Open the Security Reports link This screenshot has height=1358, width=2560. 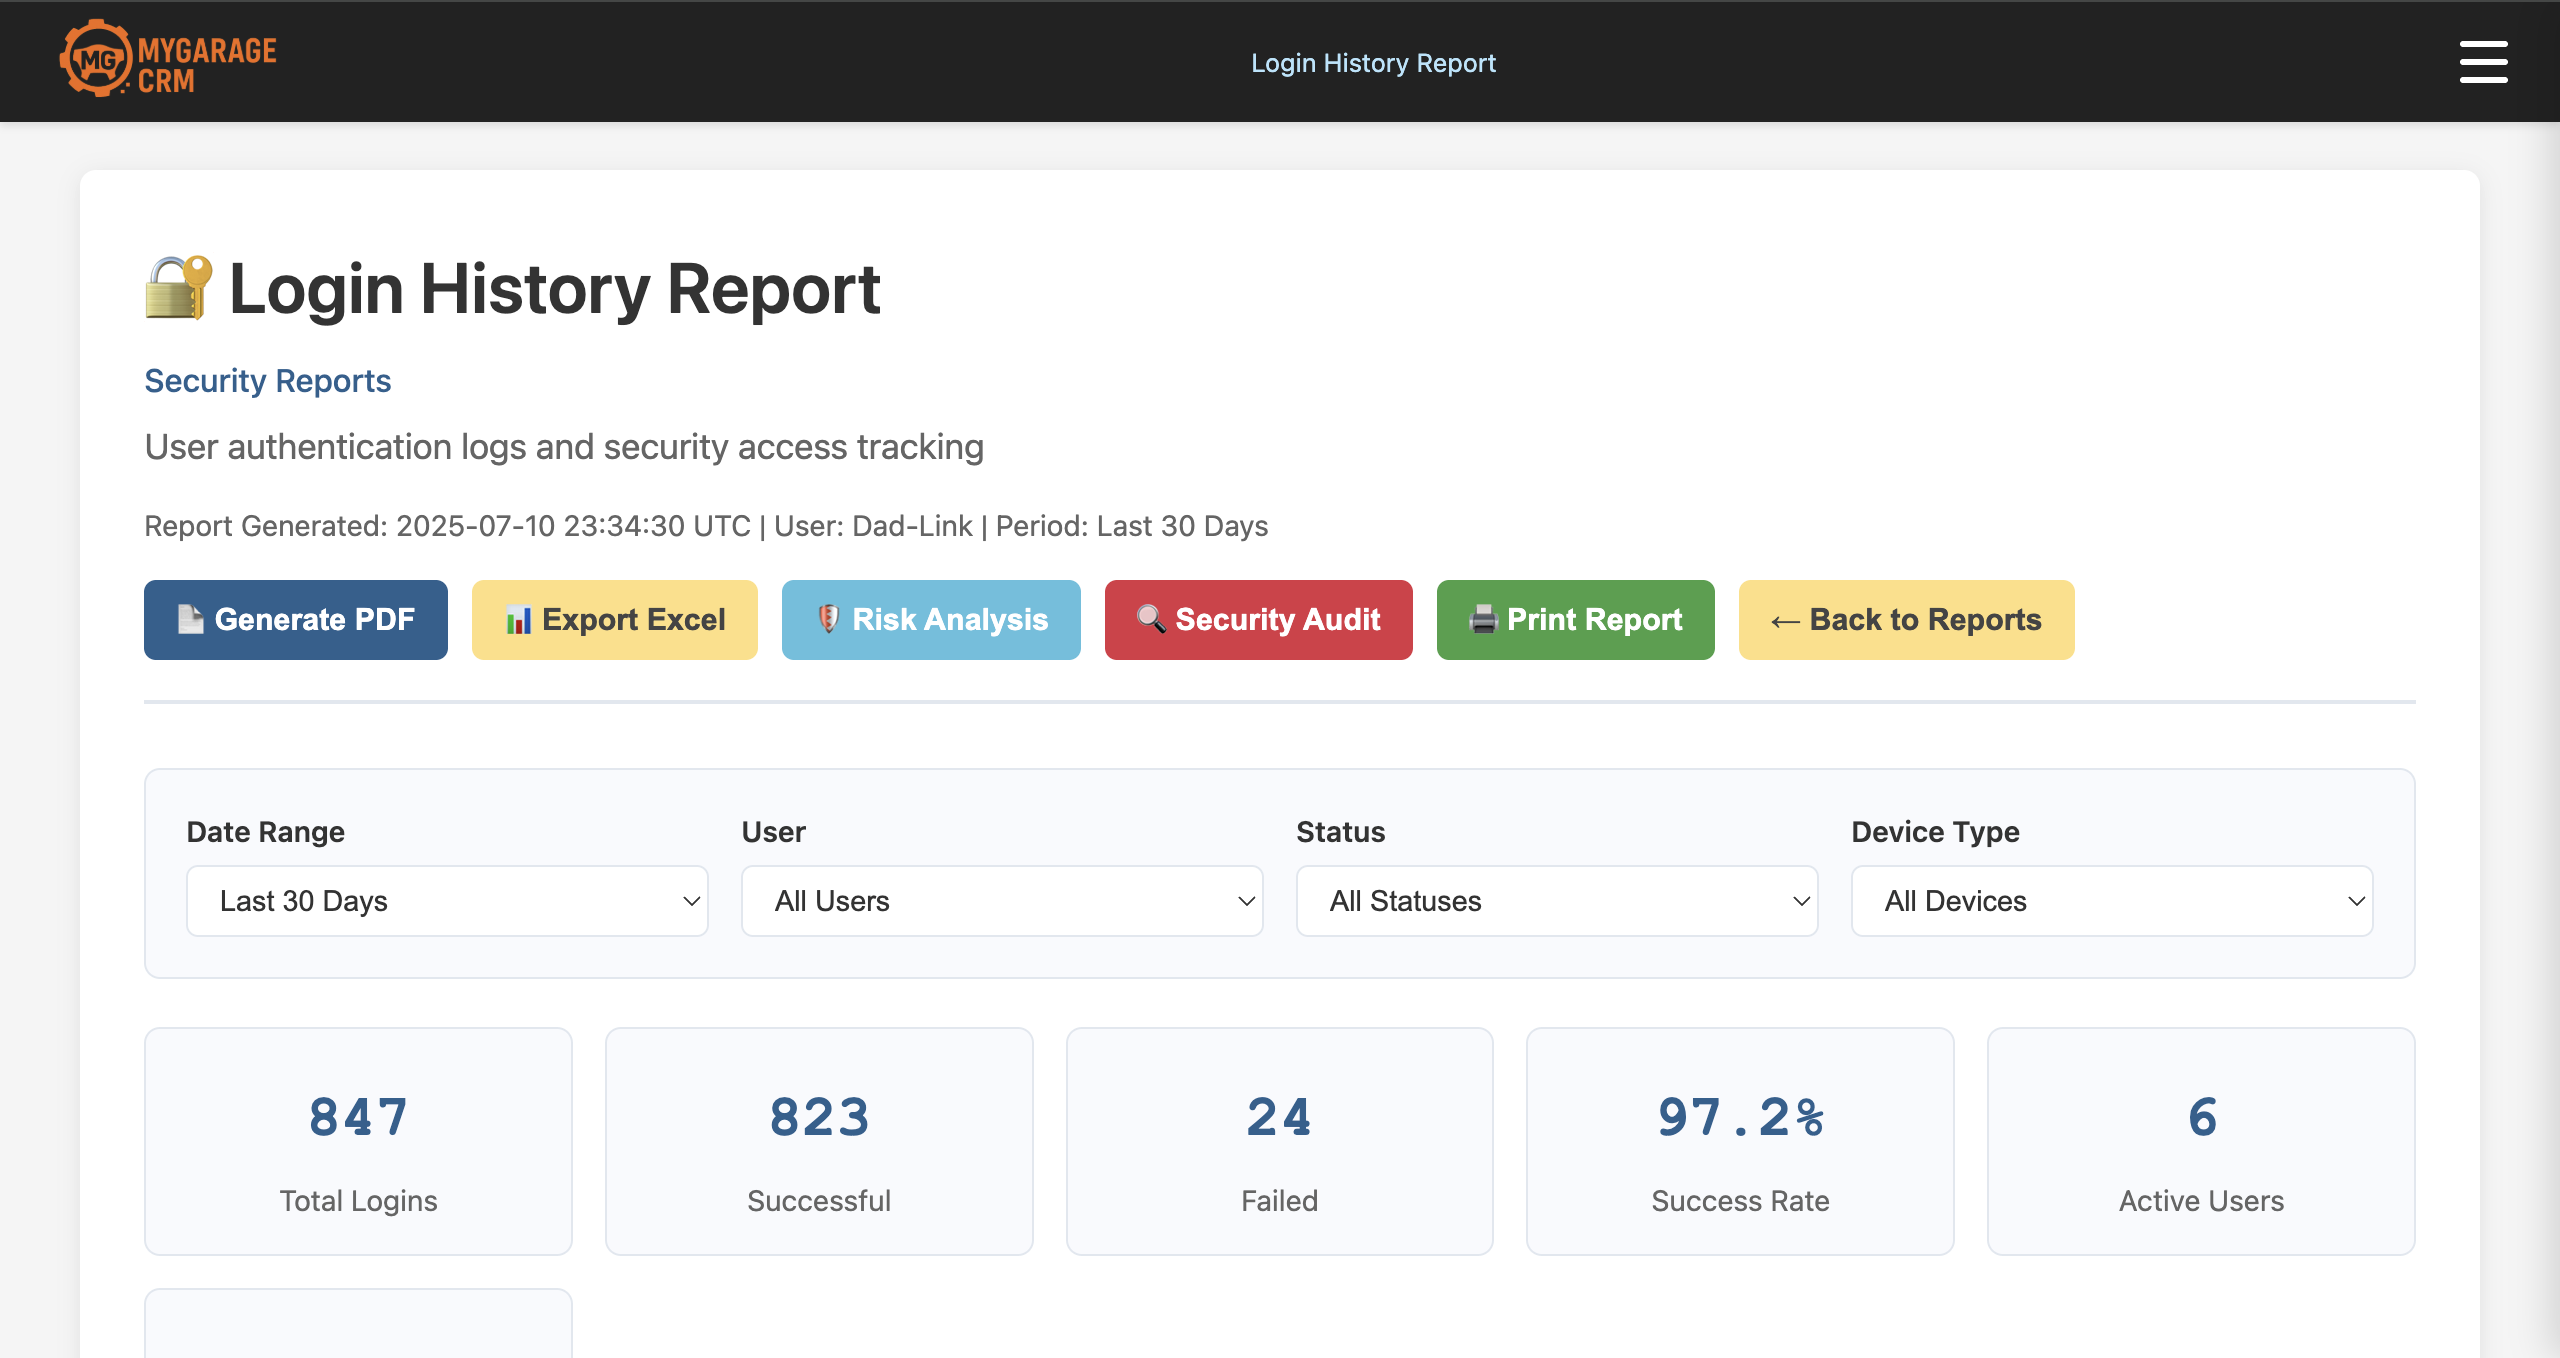coord(267,380)
